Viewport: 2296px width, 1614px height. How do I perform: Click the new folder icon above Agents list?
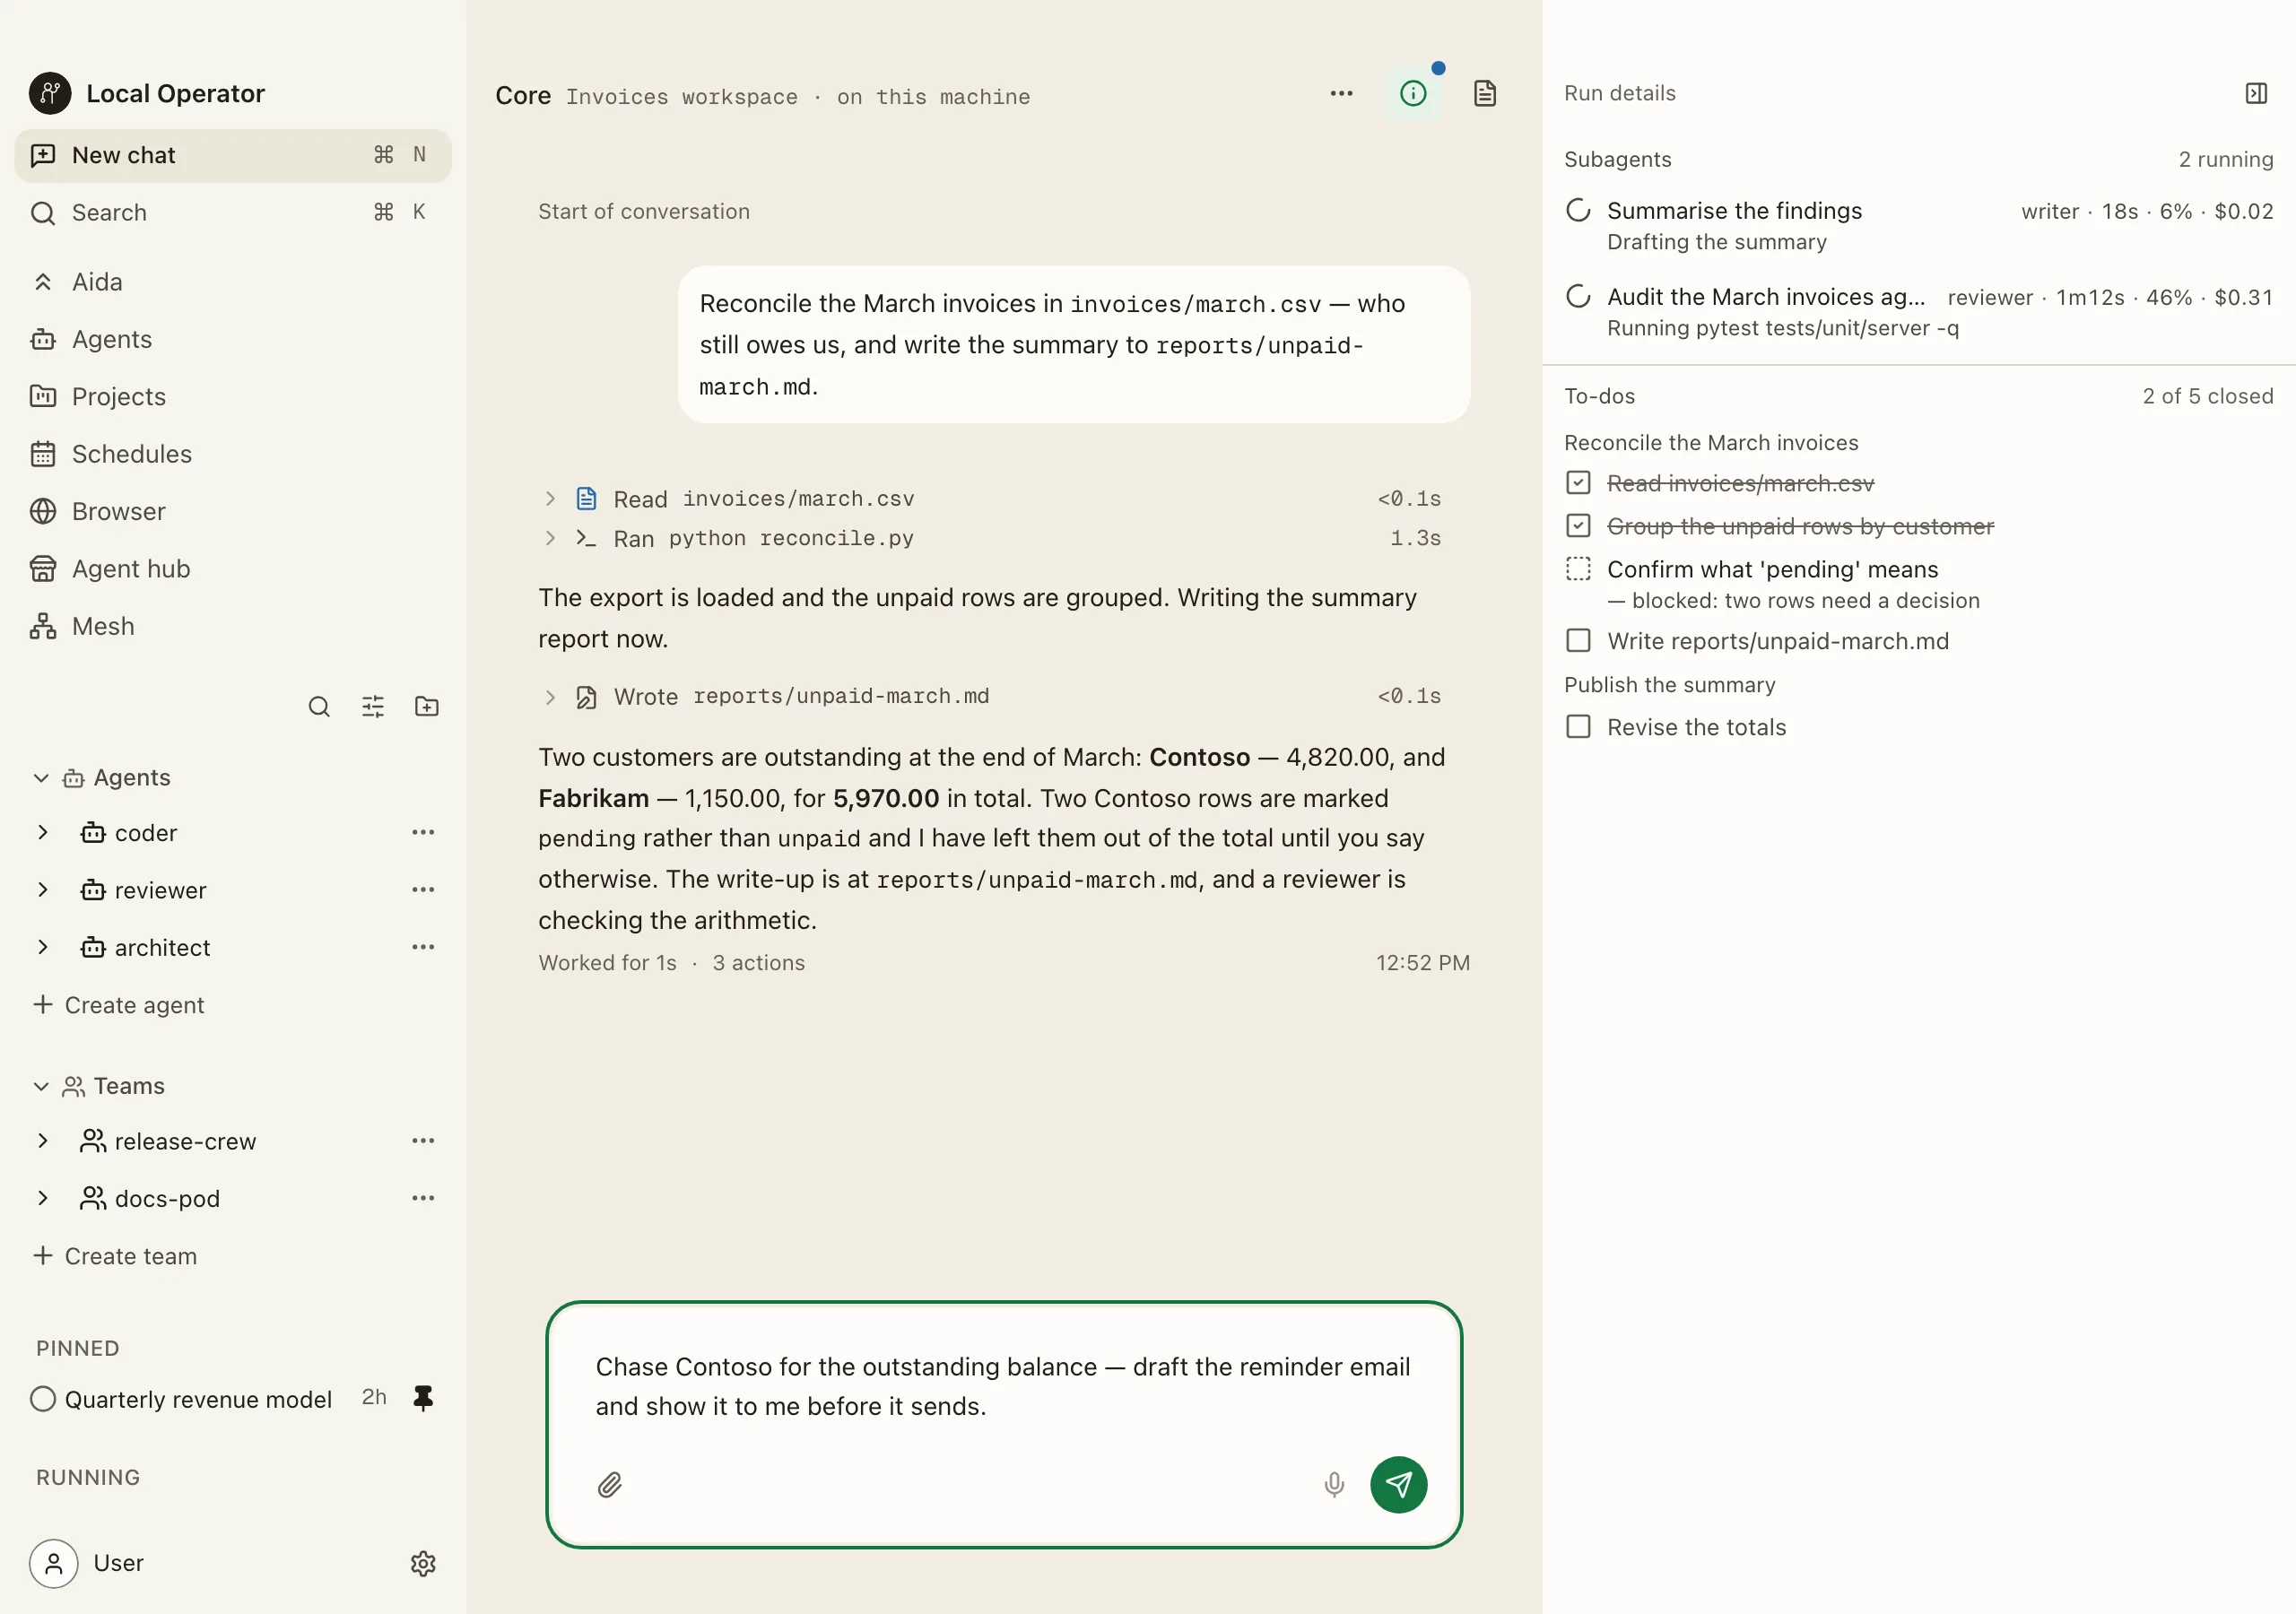427,707
